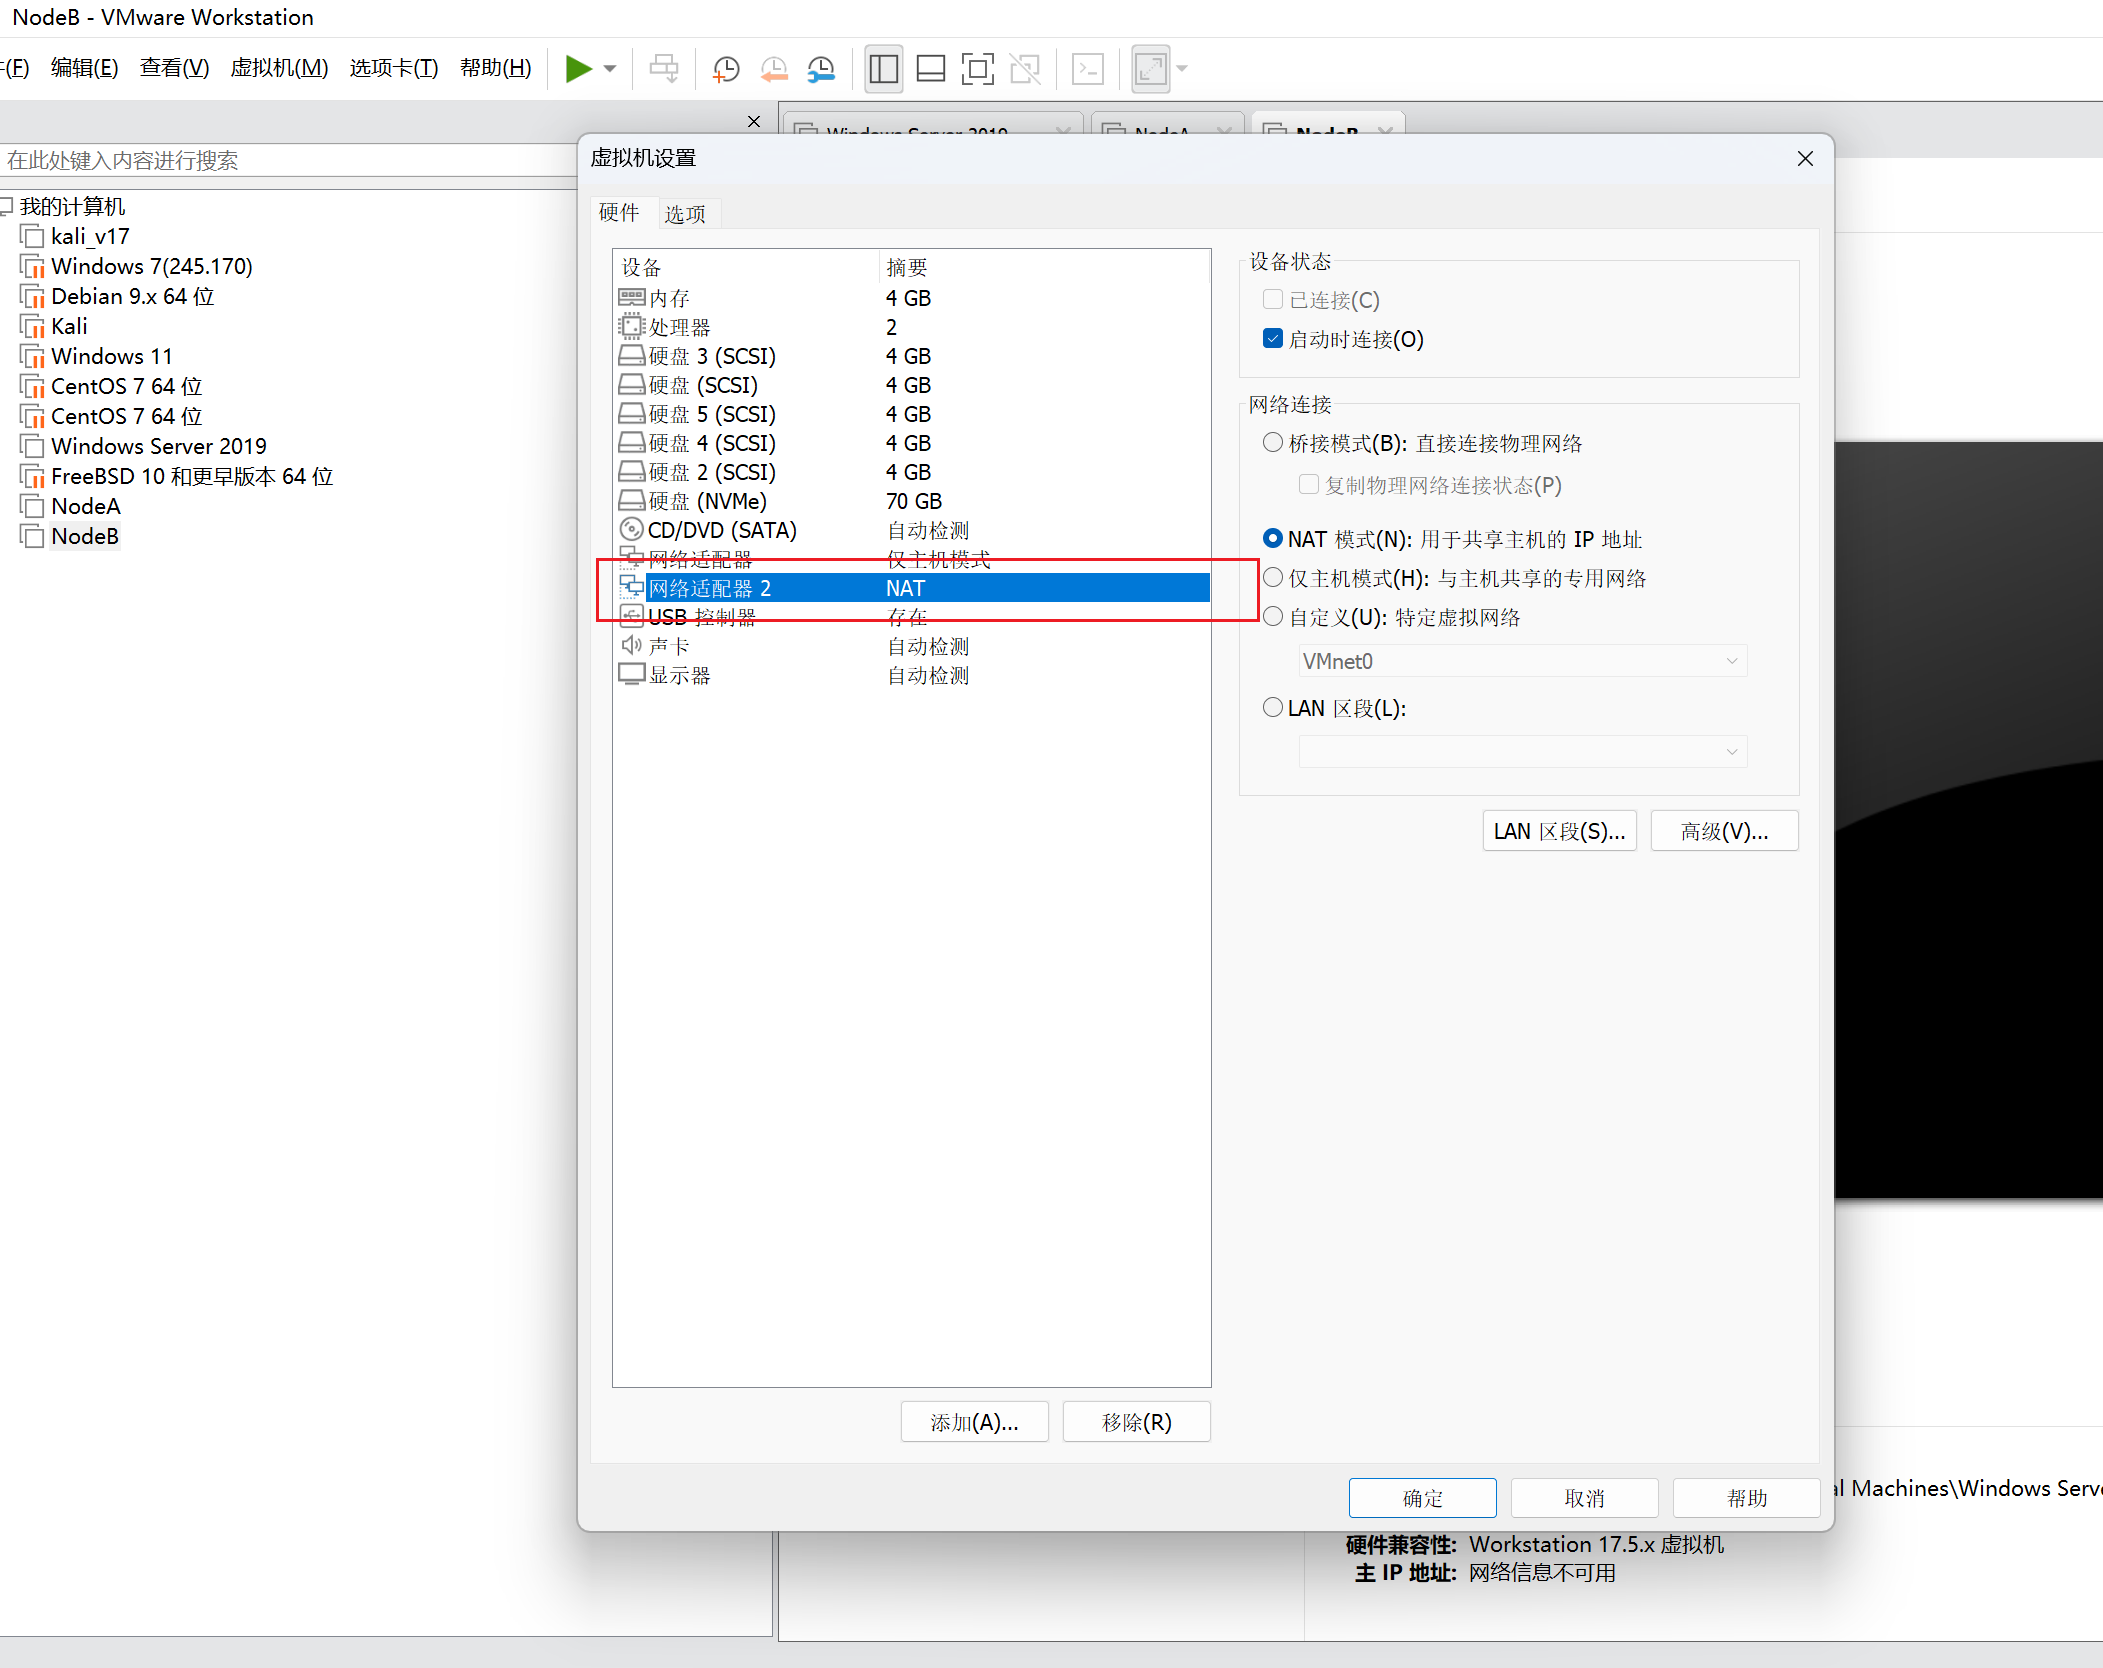Viewport: 2103px width, 1668px height.
Task: Open the VMnet0 network dropdown
Action: 1522,661
